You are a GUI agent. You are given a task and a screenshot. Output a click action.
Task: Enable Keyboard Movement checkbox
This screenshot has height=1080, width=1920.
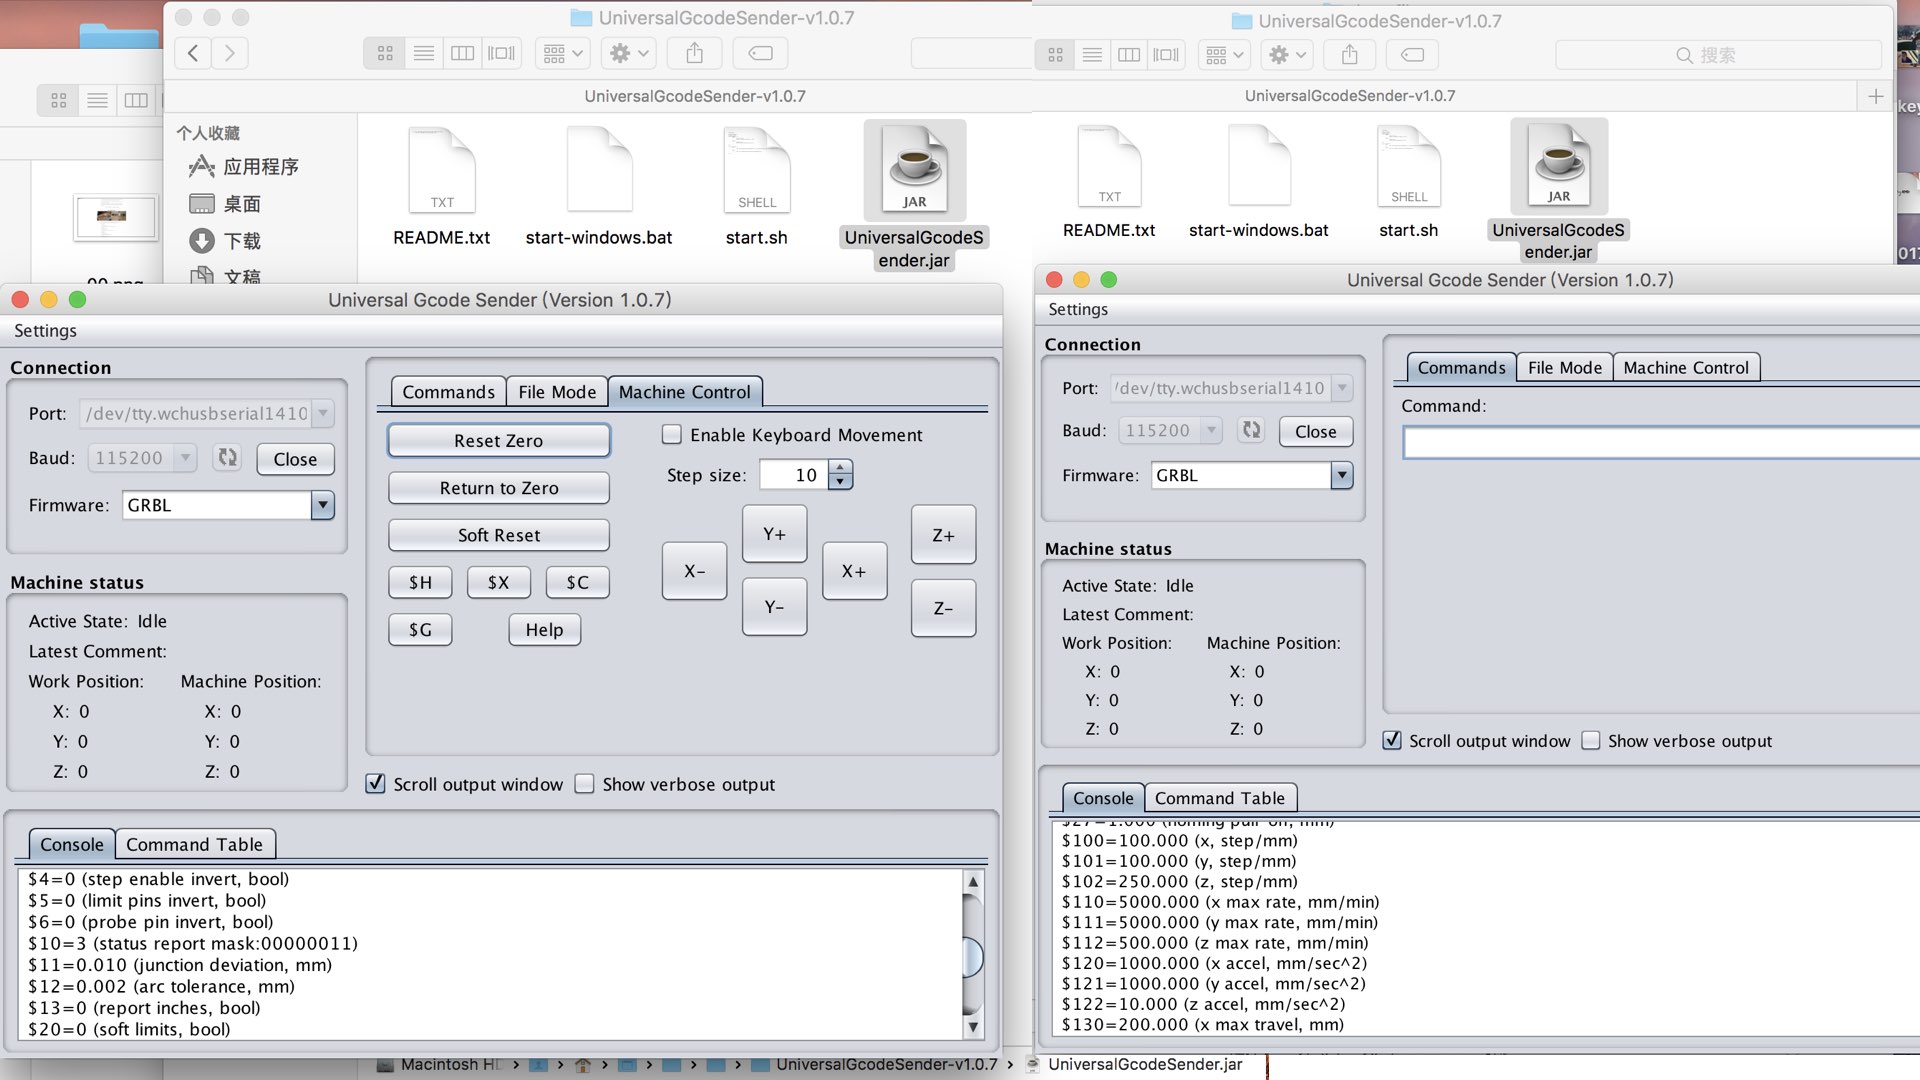(x=672, y=434)
